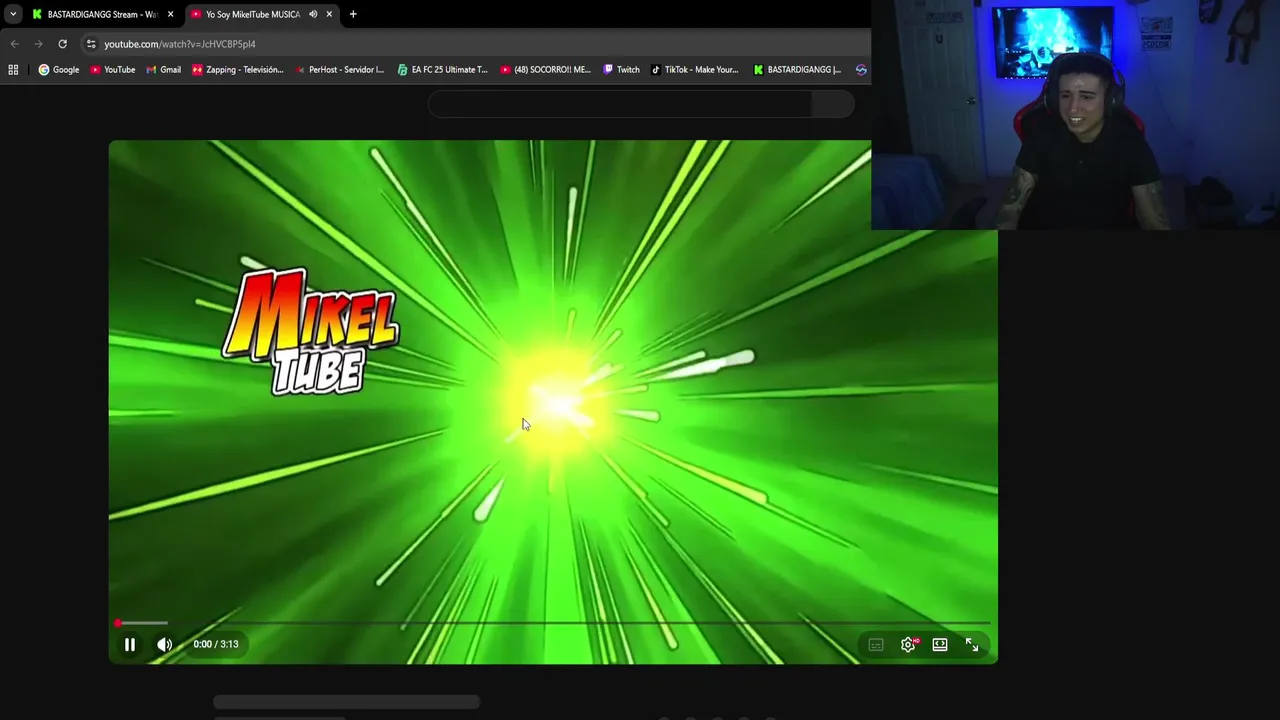This screenshot has height=720, width=1280.
Task: Open the Zapping - Televisión bookmark
Action: 238,70
